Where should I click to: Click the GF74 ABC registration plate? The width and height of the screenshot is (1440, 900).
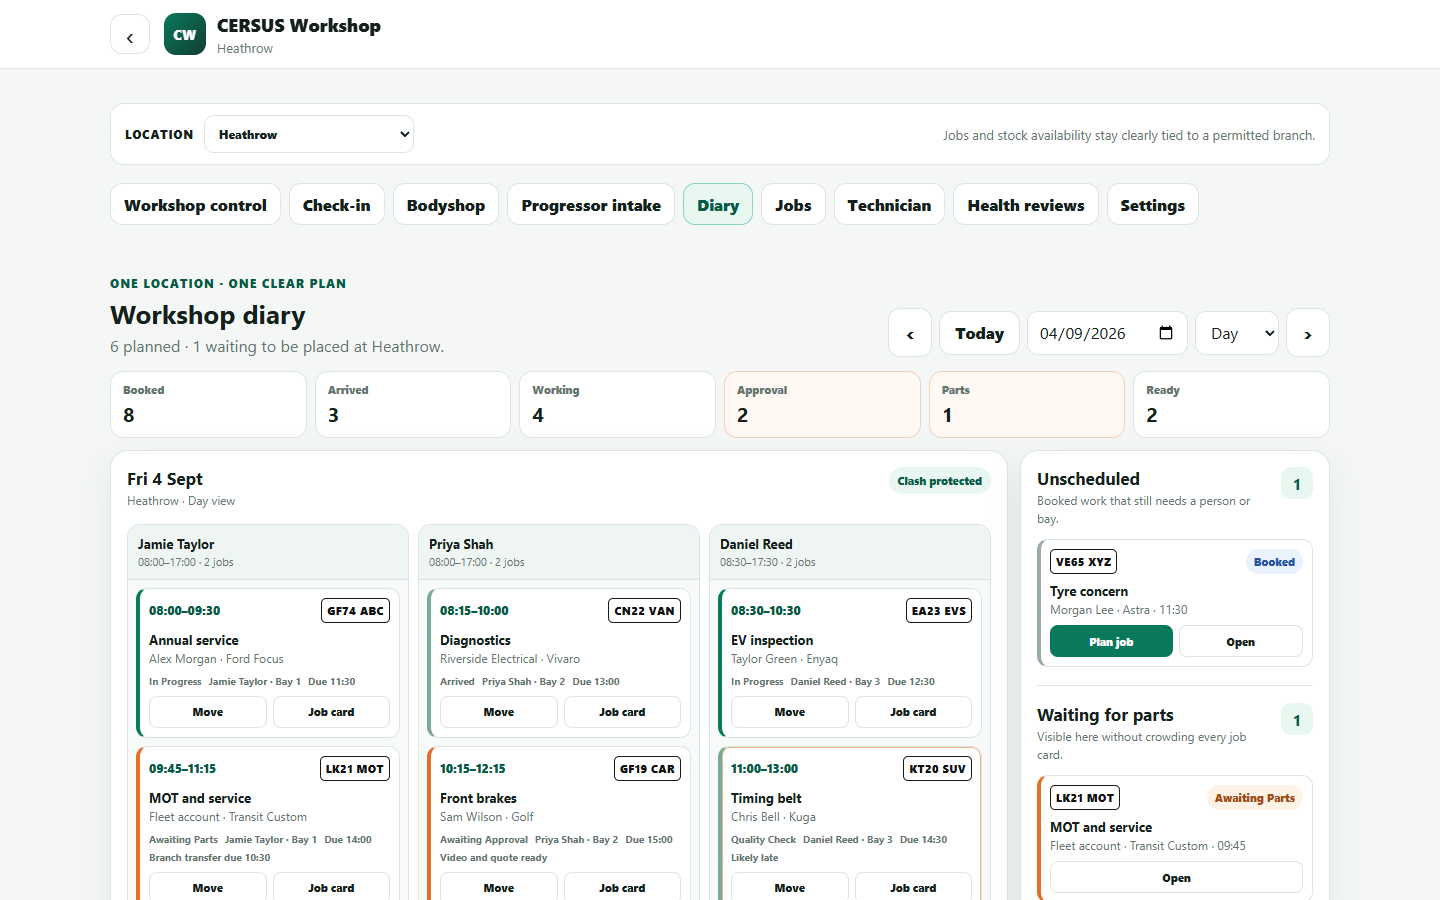point(355,611)
